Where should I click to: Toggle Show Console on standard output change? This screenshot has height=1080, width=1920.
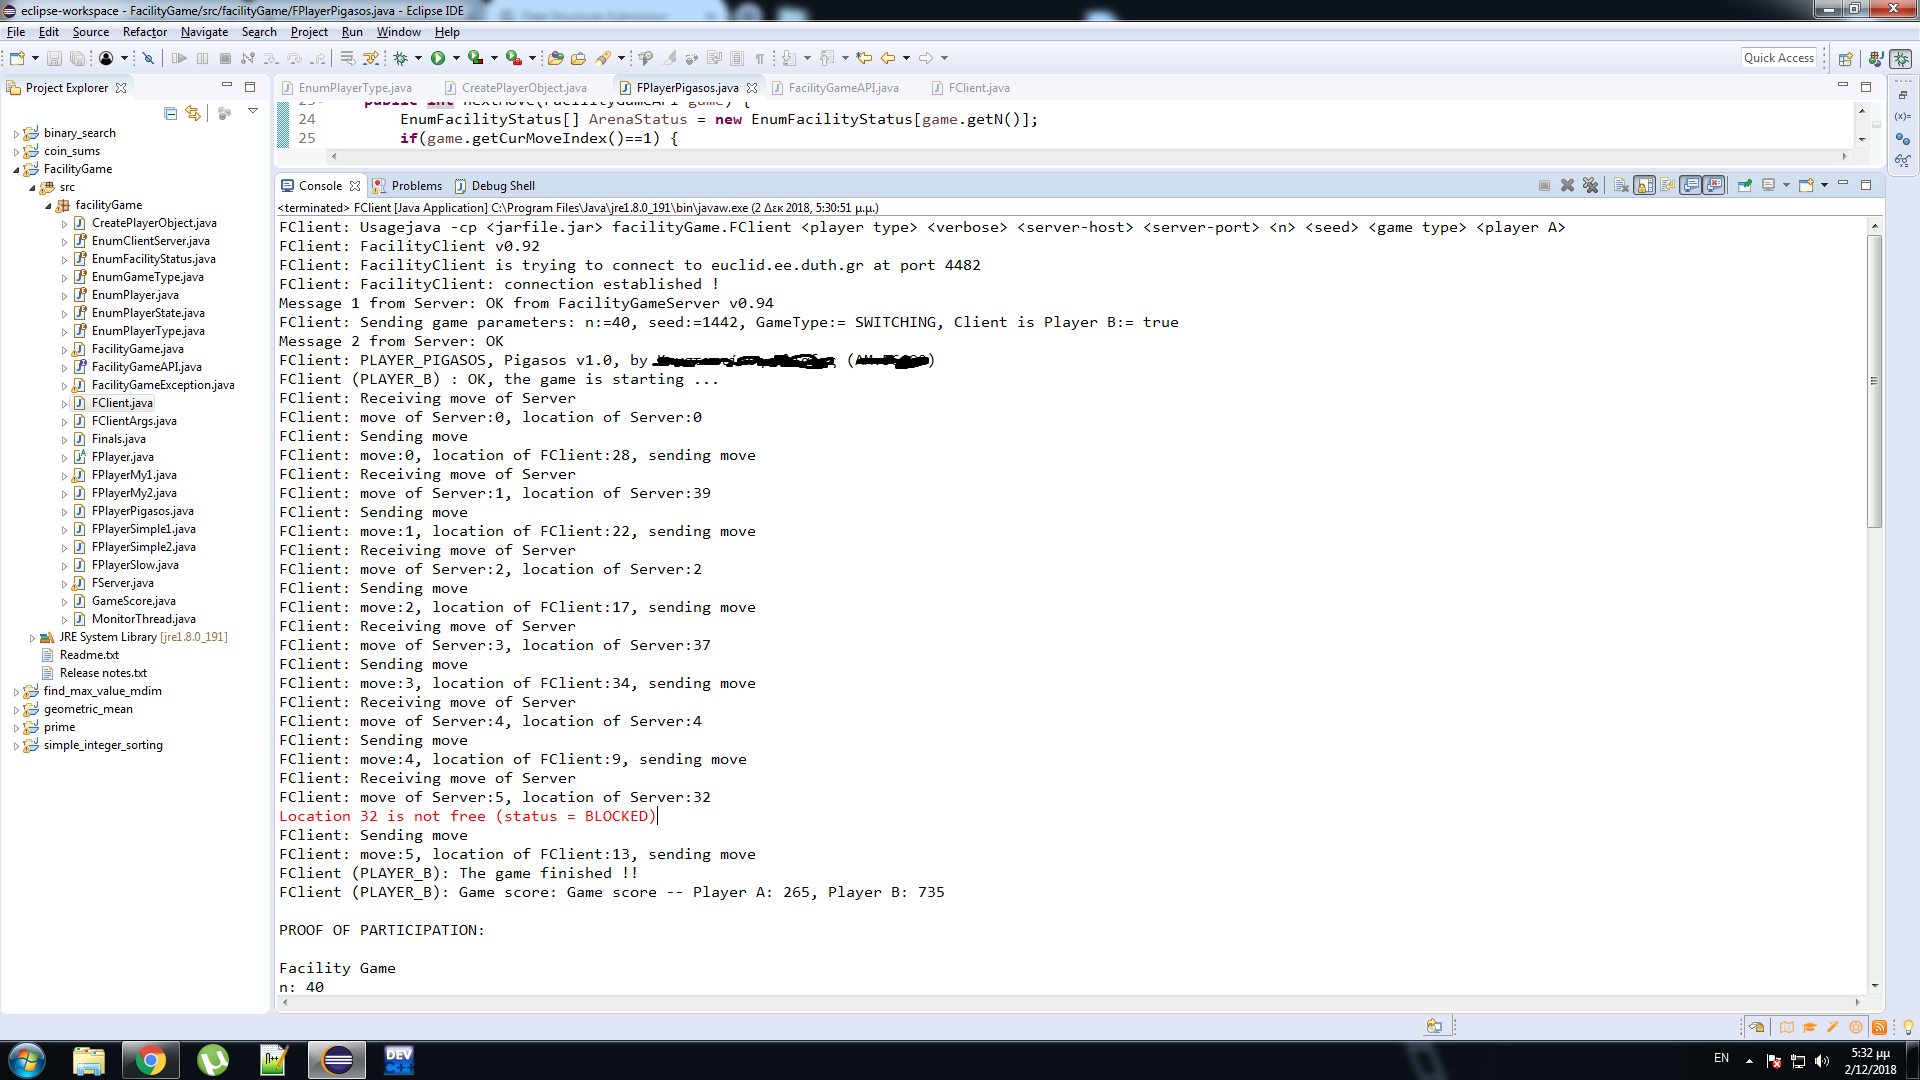(1690, 186)
